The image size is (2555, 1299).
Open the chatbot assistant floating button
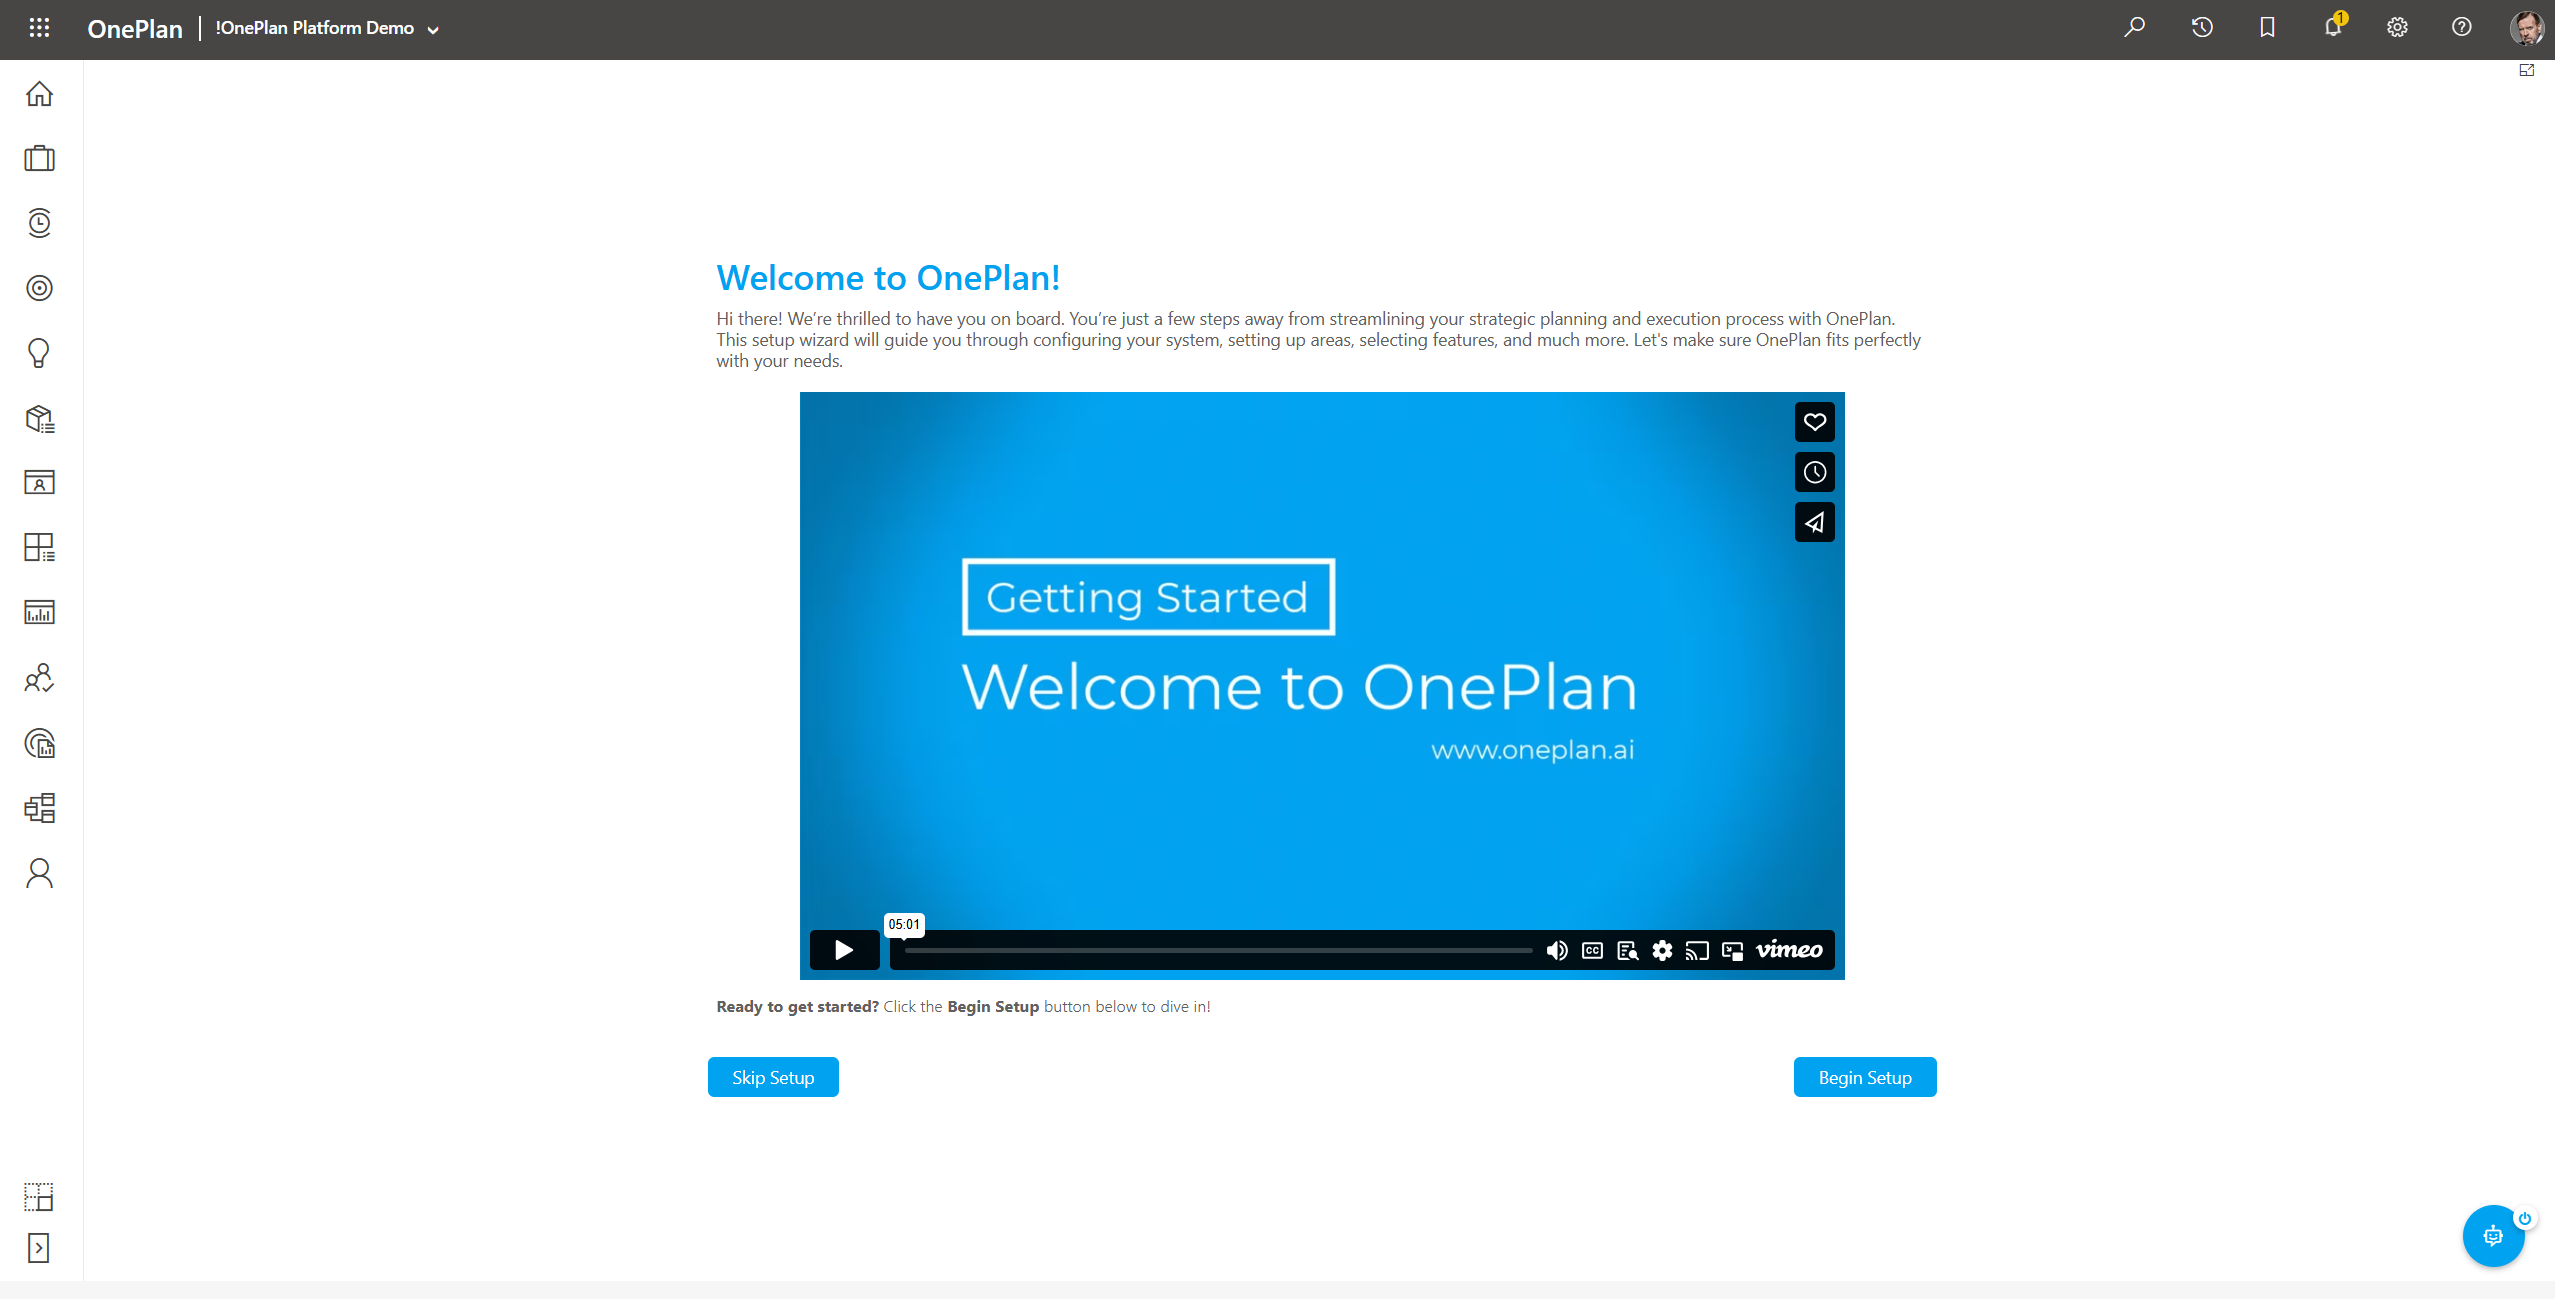2492,1236
